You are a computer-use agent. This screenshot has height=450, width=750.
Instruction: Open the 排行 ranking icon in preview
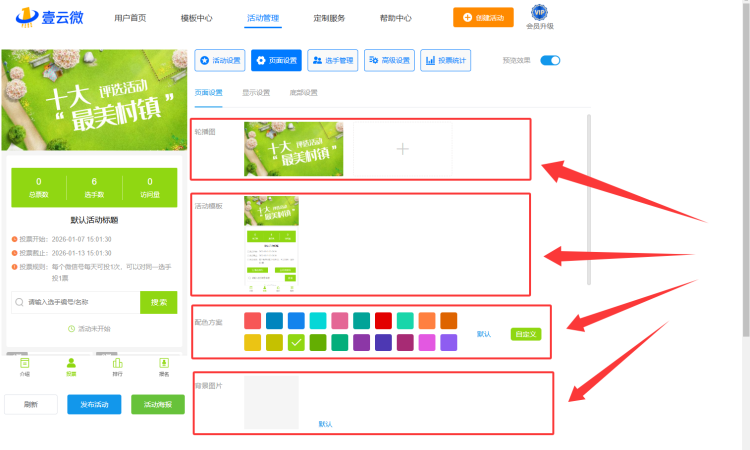(x=118, y=365)
